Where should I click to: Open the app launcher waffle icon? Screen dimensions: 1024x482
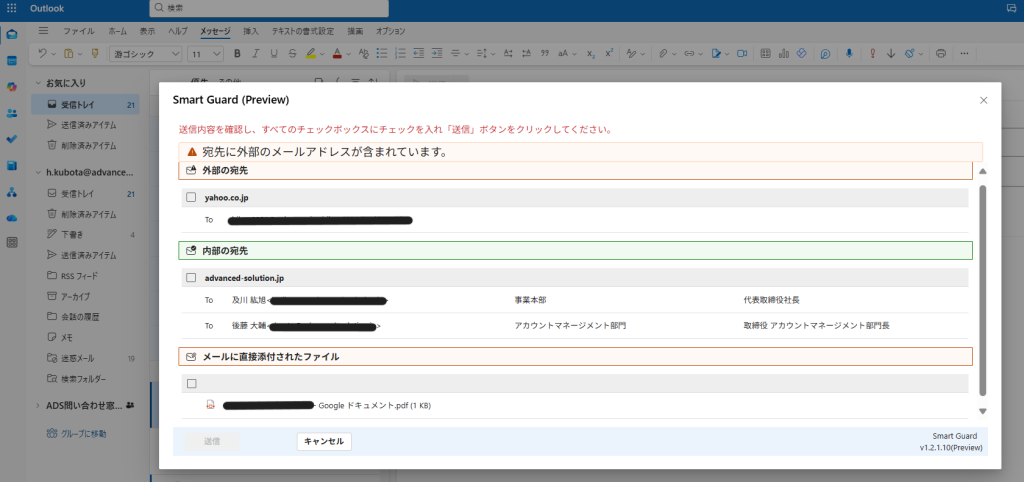point(12,8)
